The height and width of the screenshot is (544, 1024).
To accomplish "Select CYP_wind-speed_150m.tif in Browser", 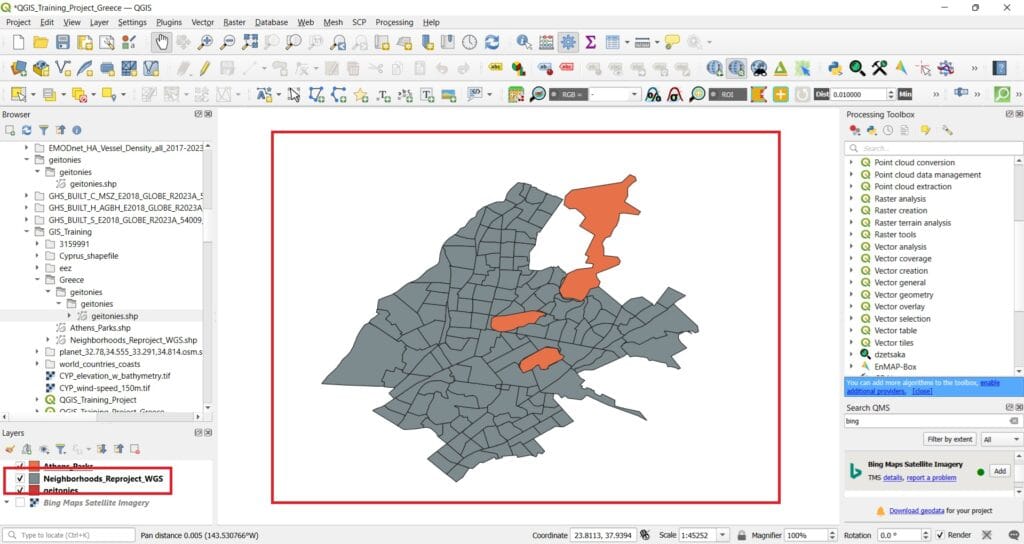I will tap(104, 388).
